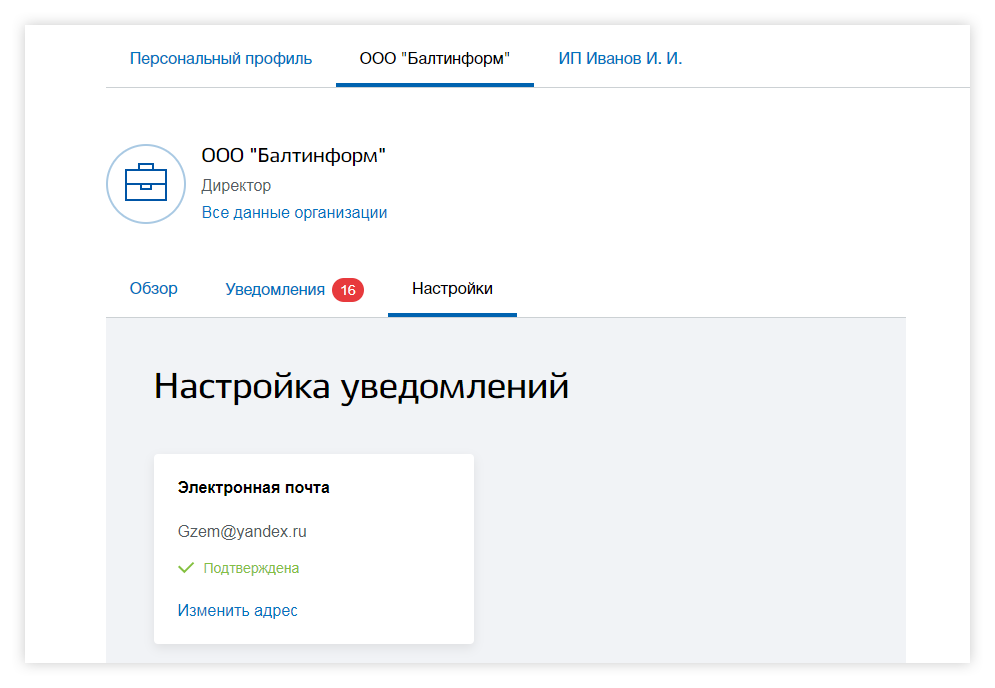Screen dimensions: 995x688
Task: Click the green confirmation checkmark icon
Action: 186,567
